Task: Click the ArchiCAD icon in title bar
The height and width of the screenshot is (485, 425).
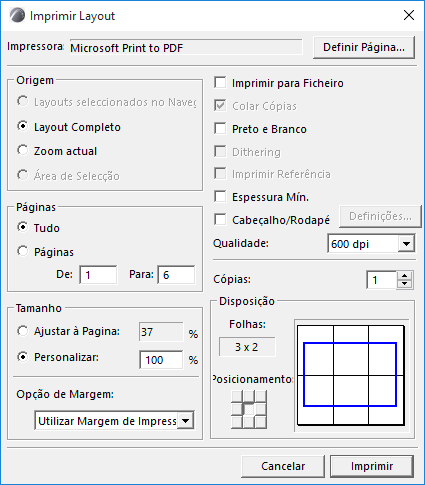Action: (17, 15)
